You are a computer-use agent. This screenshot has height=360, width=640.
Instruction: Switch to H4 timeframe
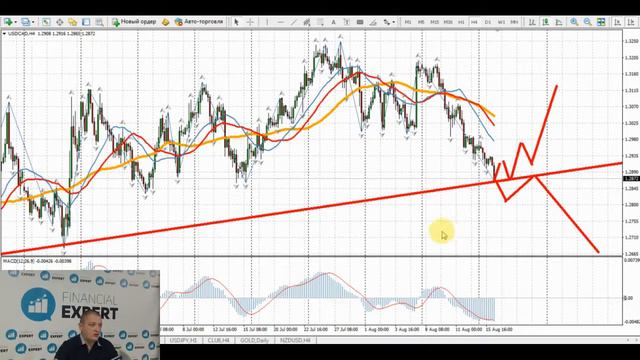[x=474, y=22]
